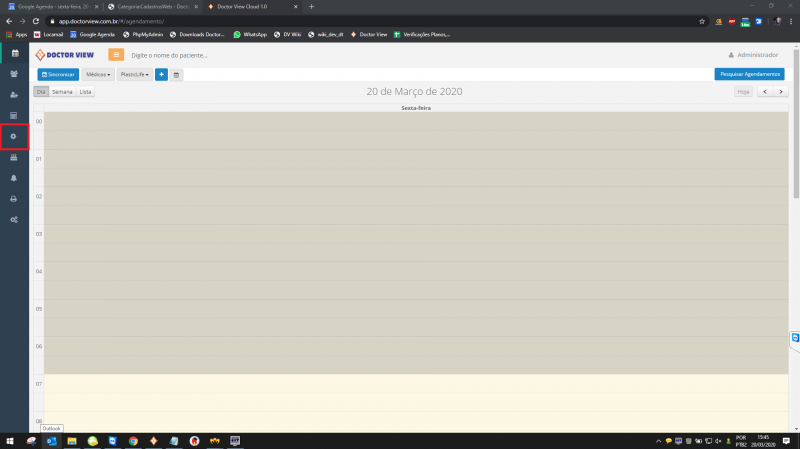800x449 pixels.
Task: Select the Dia view toggle
Action: [x=41, y=92]
